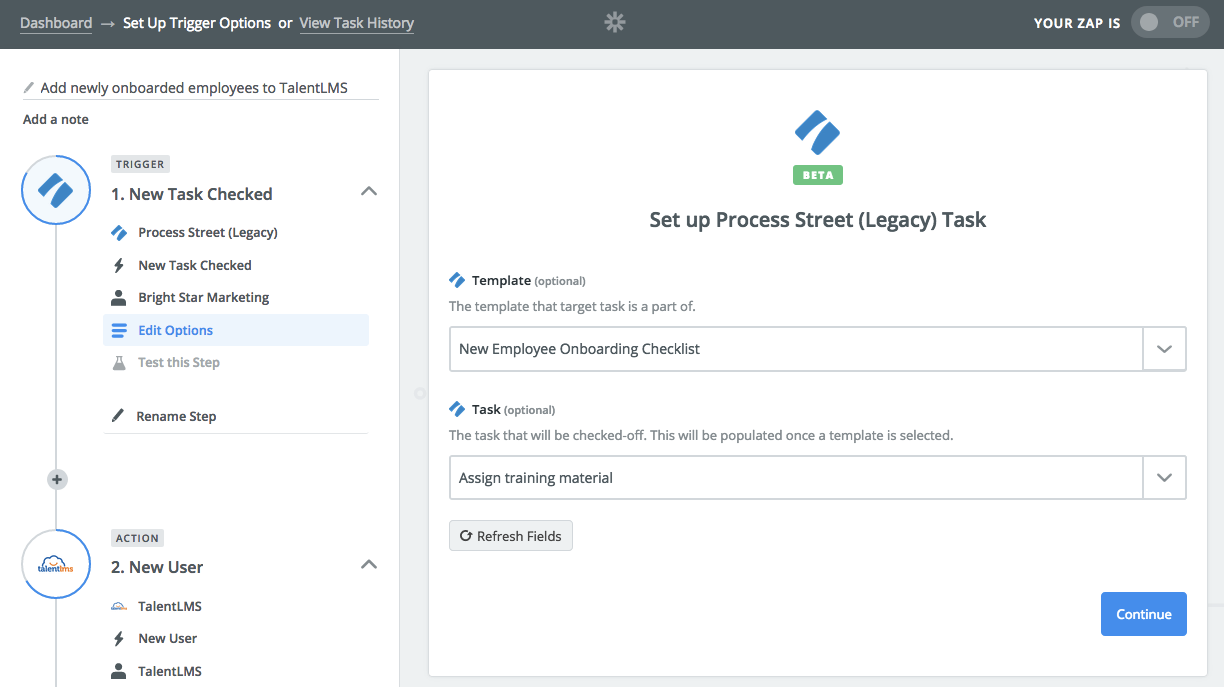Click pencil icon beside Rename Step
This screenshot has height=687, width=1224.
click(x=118, y=416)
